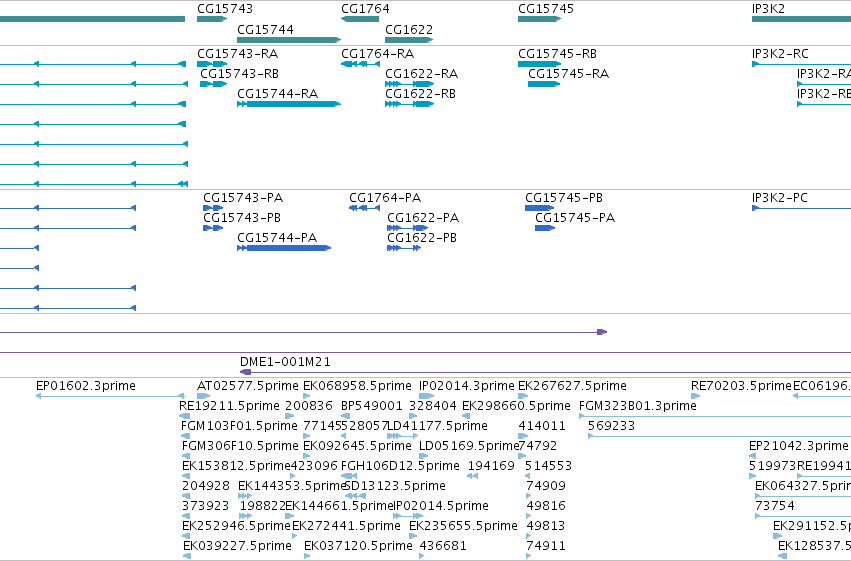Click the 200836 feature label
Screen dimensions: 851x561
point(308,406)
